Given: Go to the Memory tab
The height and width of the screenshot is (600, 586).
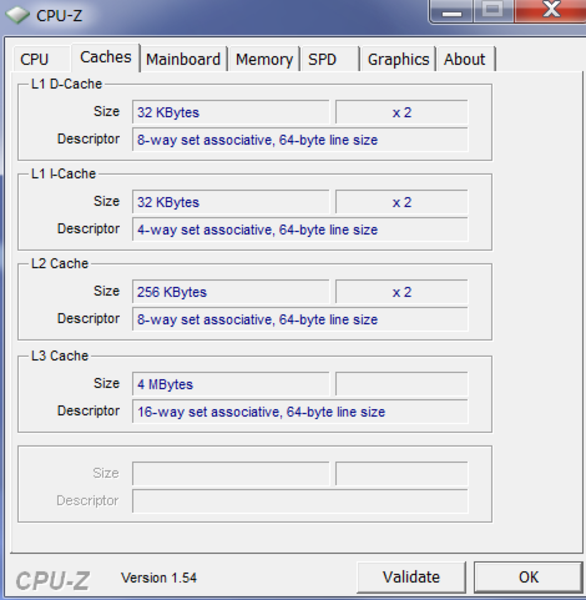Looking at the screenshot, I should click(264, 59).
